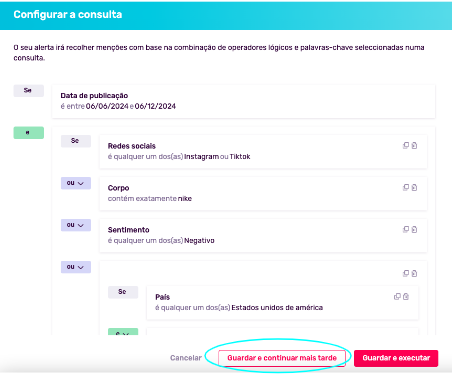Click Guardar e executar button

click(396, 358)
